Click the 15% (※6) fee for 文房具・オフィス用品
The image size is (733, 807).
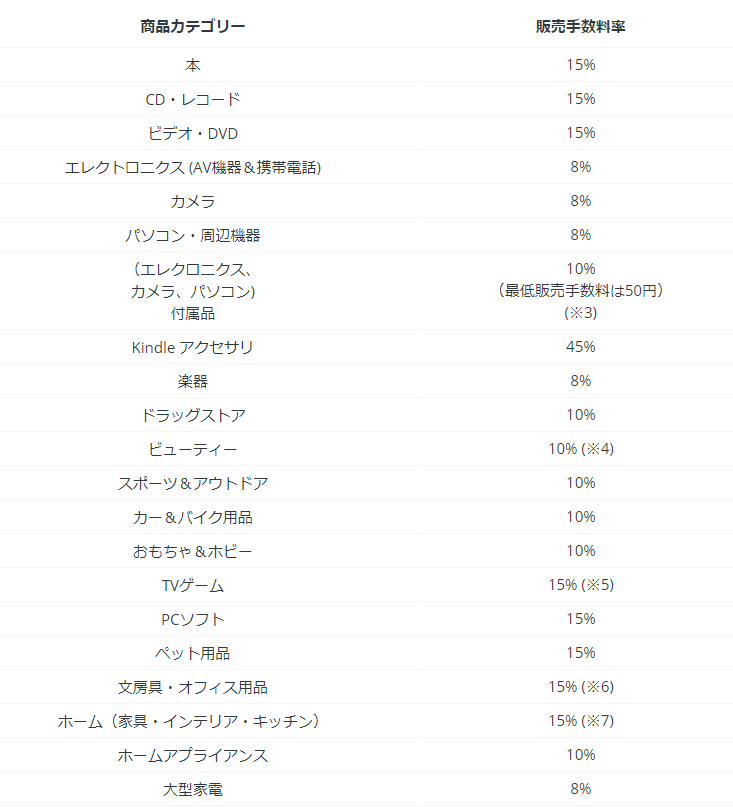580,687
